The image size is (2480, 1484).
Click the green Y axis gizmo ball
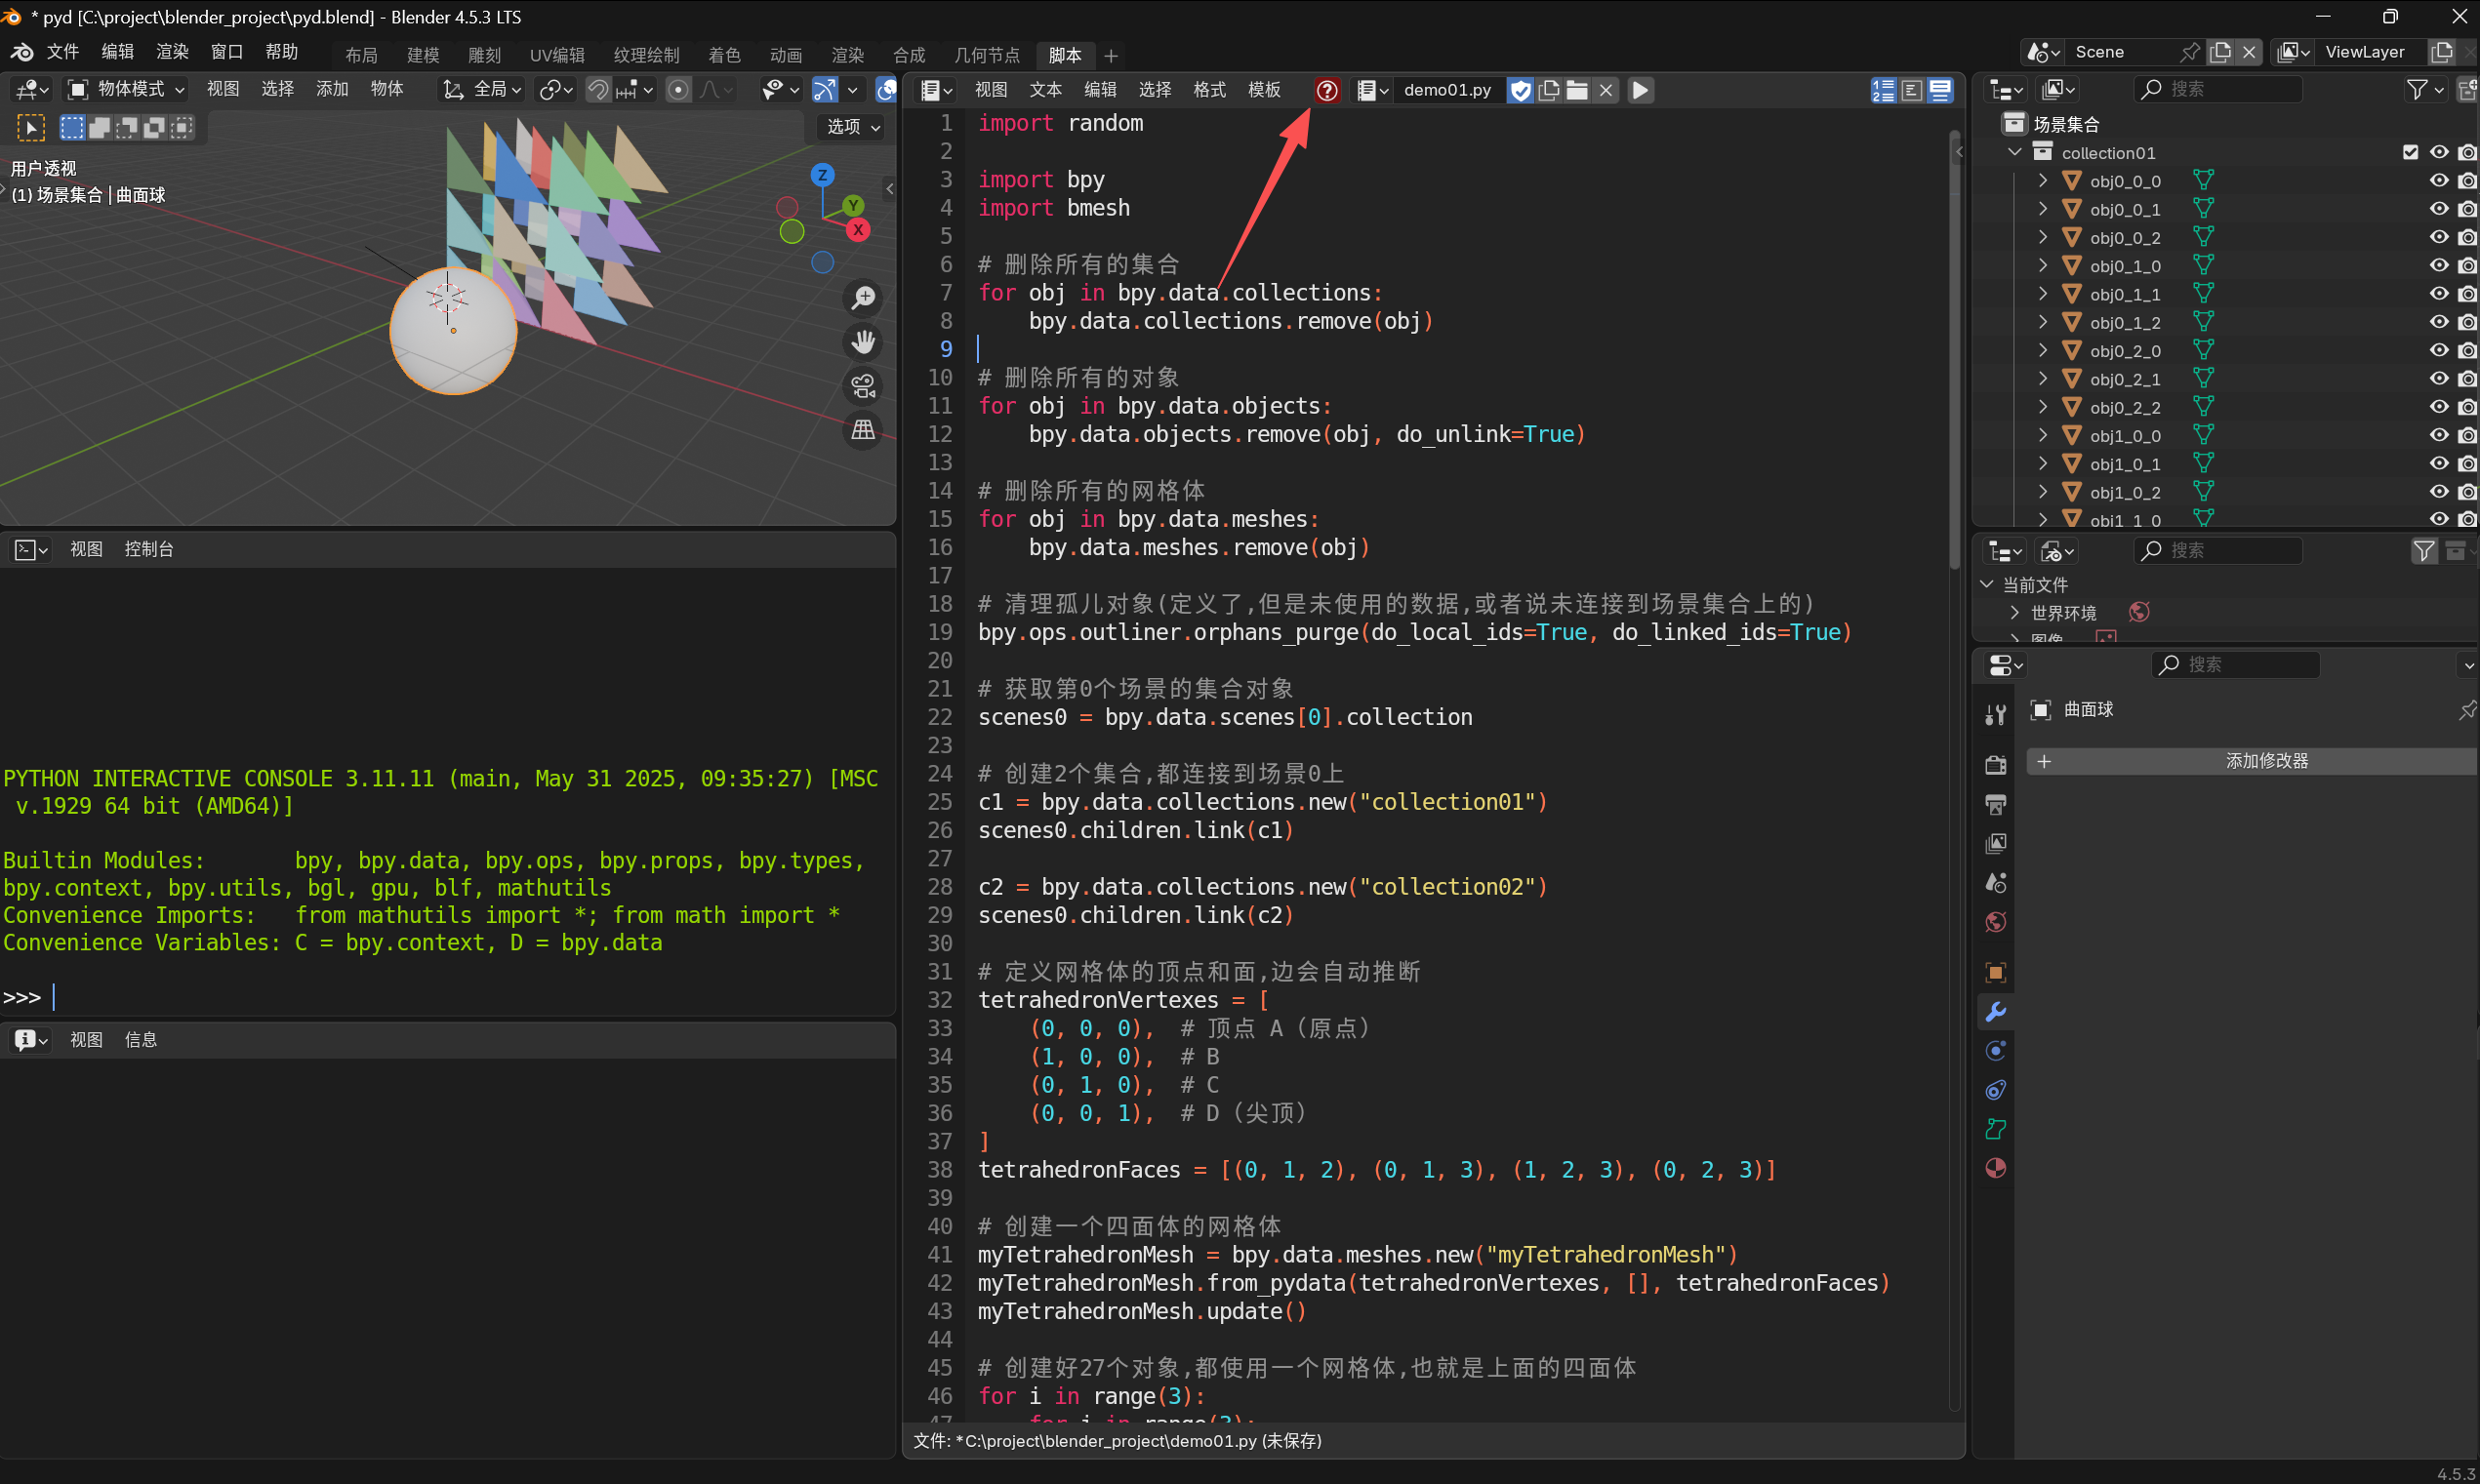(853, 205)
